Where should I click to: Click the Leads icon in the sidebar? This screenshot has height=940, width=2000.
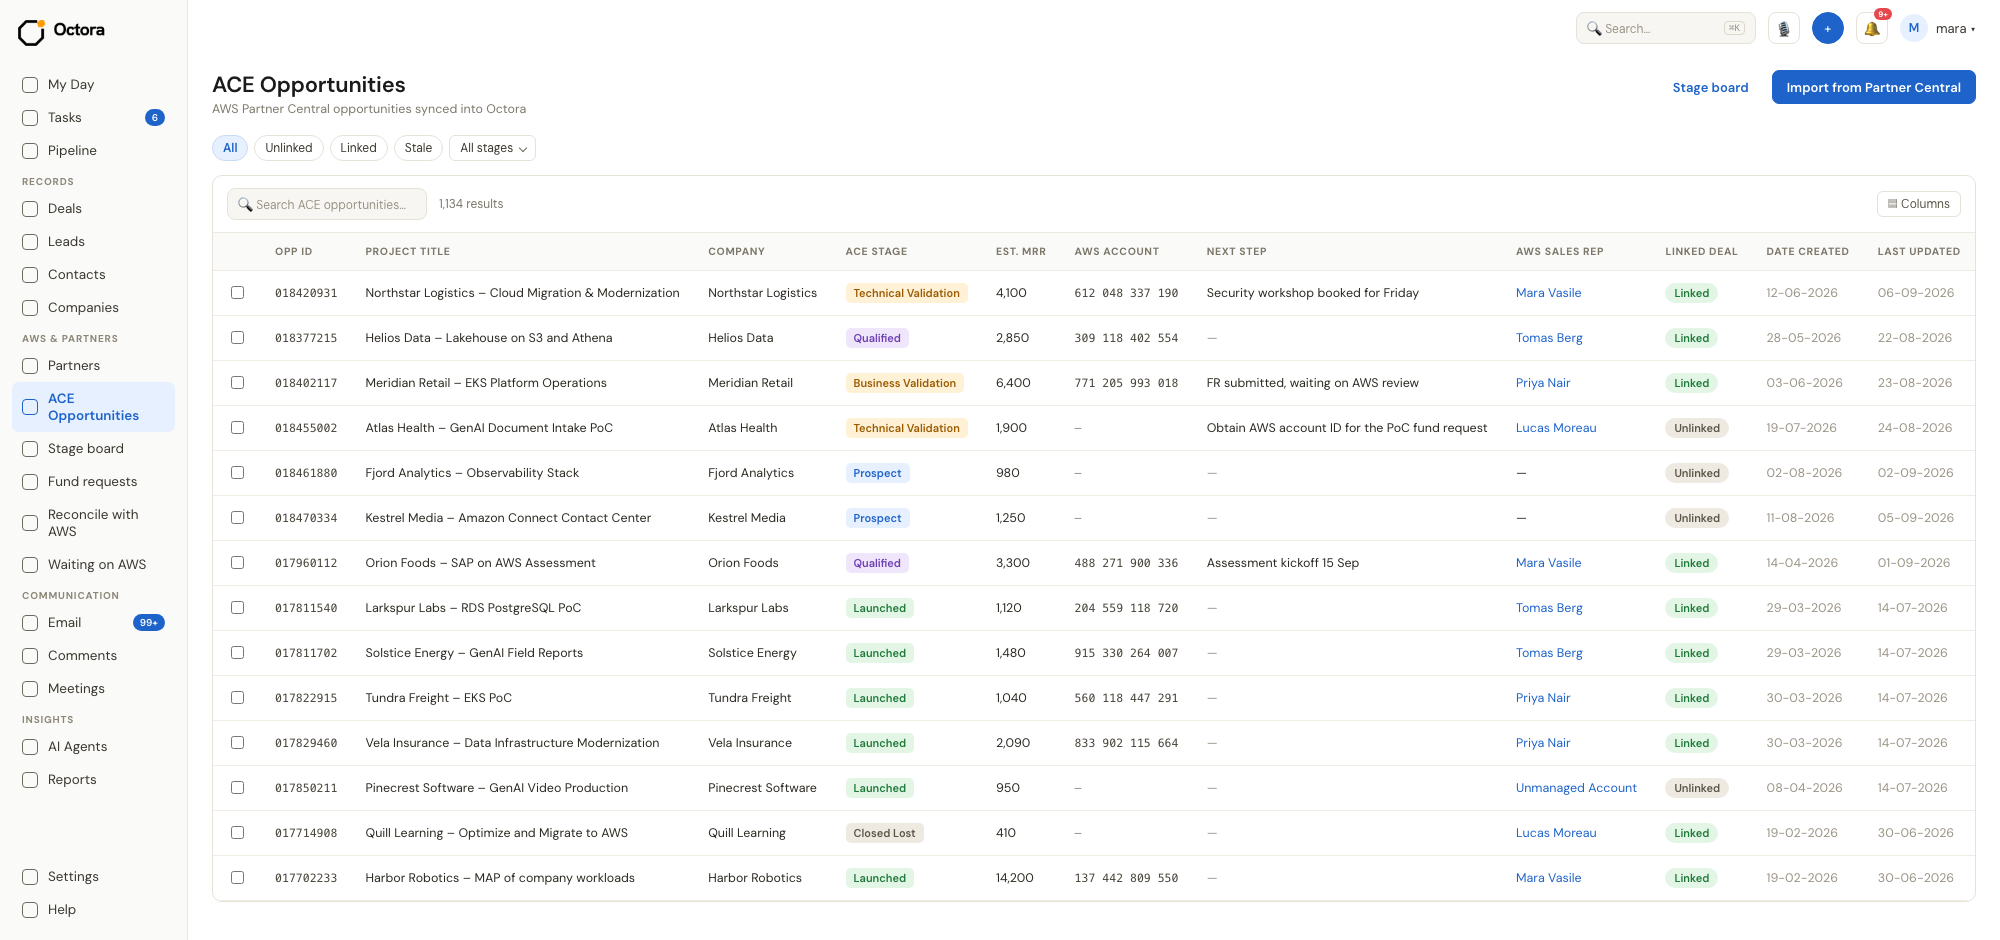point(30,242)
